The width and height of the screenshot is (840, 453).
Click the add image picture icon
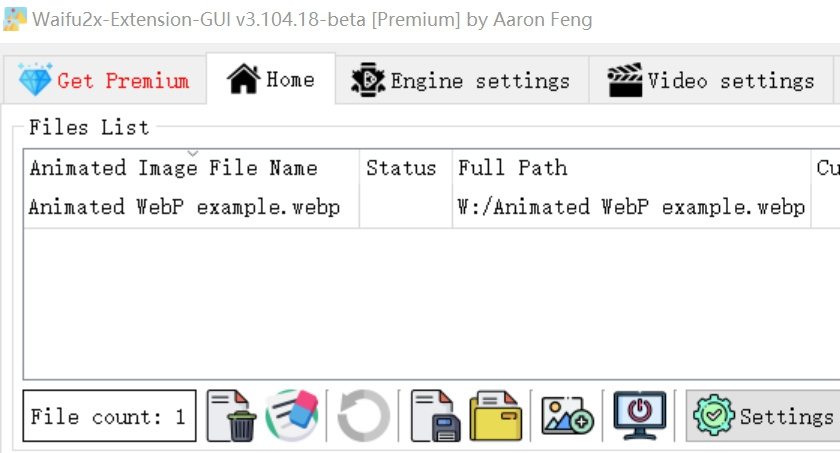(x=567, y=415)
